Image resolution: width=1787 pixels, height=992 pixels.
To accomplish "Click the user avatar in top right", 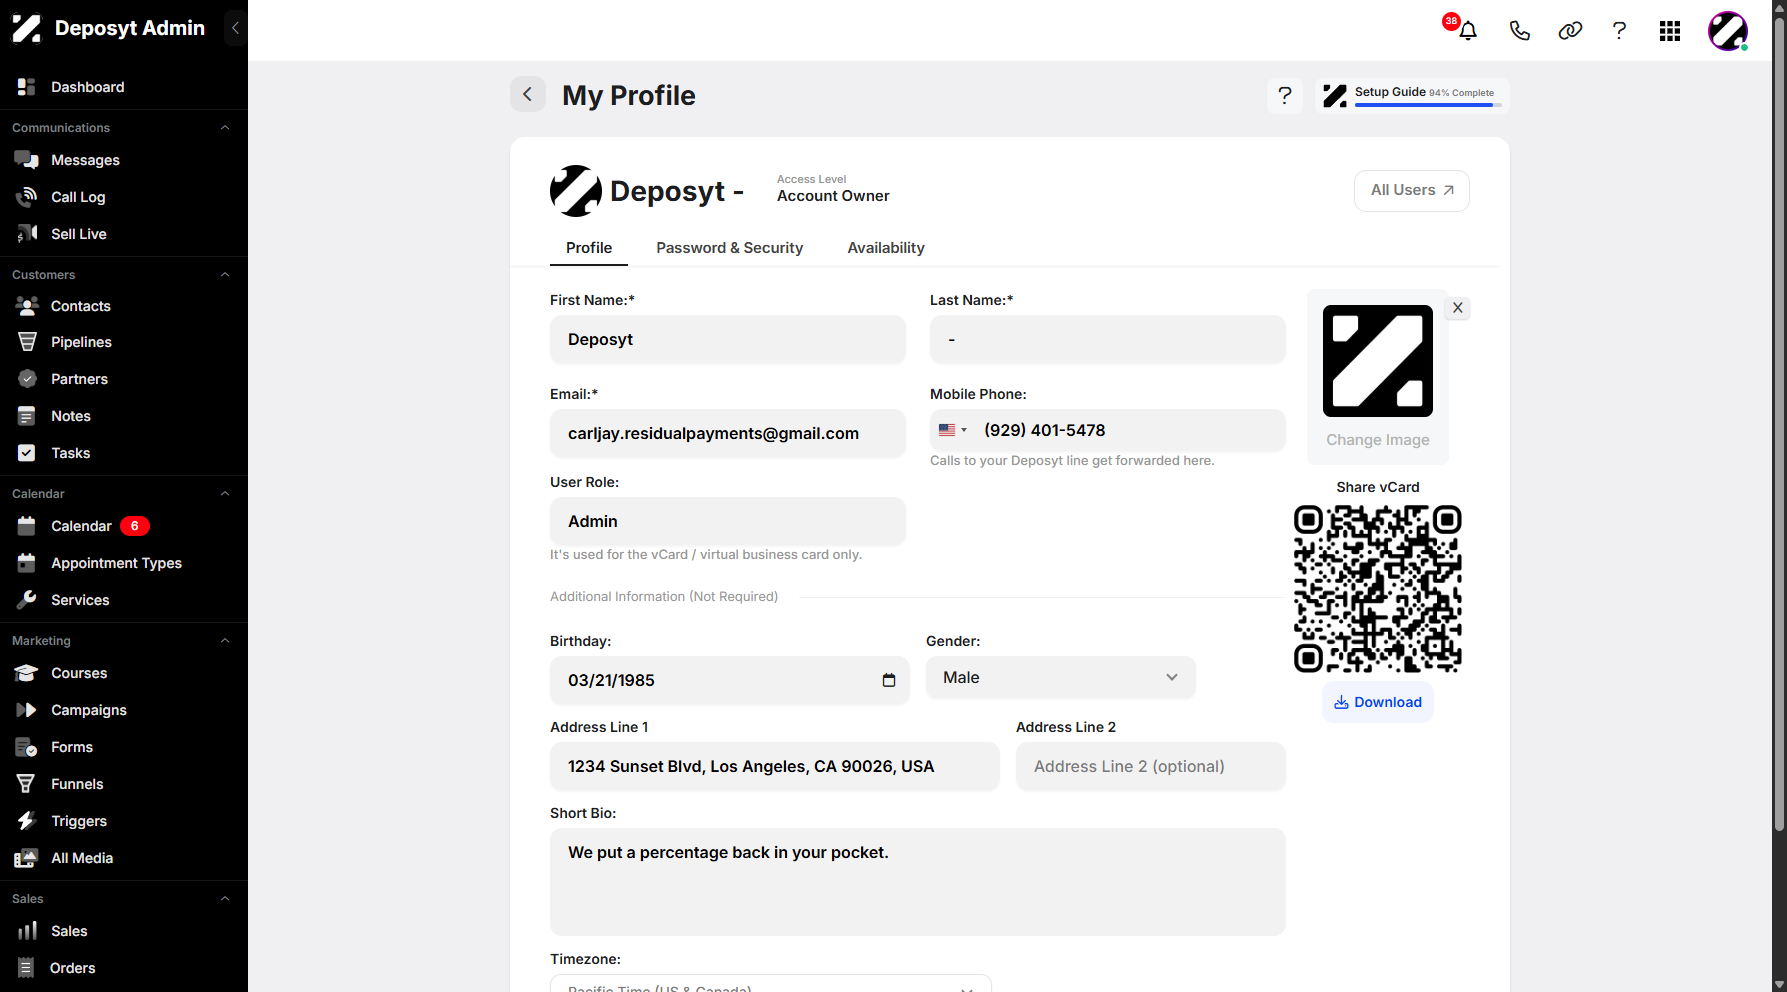I will coord(1728,31).
